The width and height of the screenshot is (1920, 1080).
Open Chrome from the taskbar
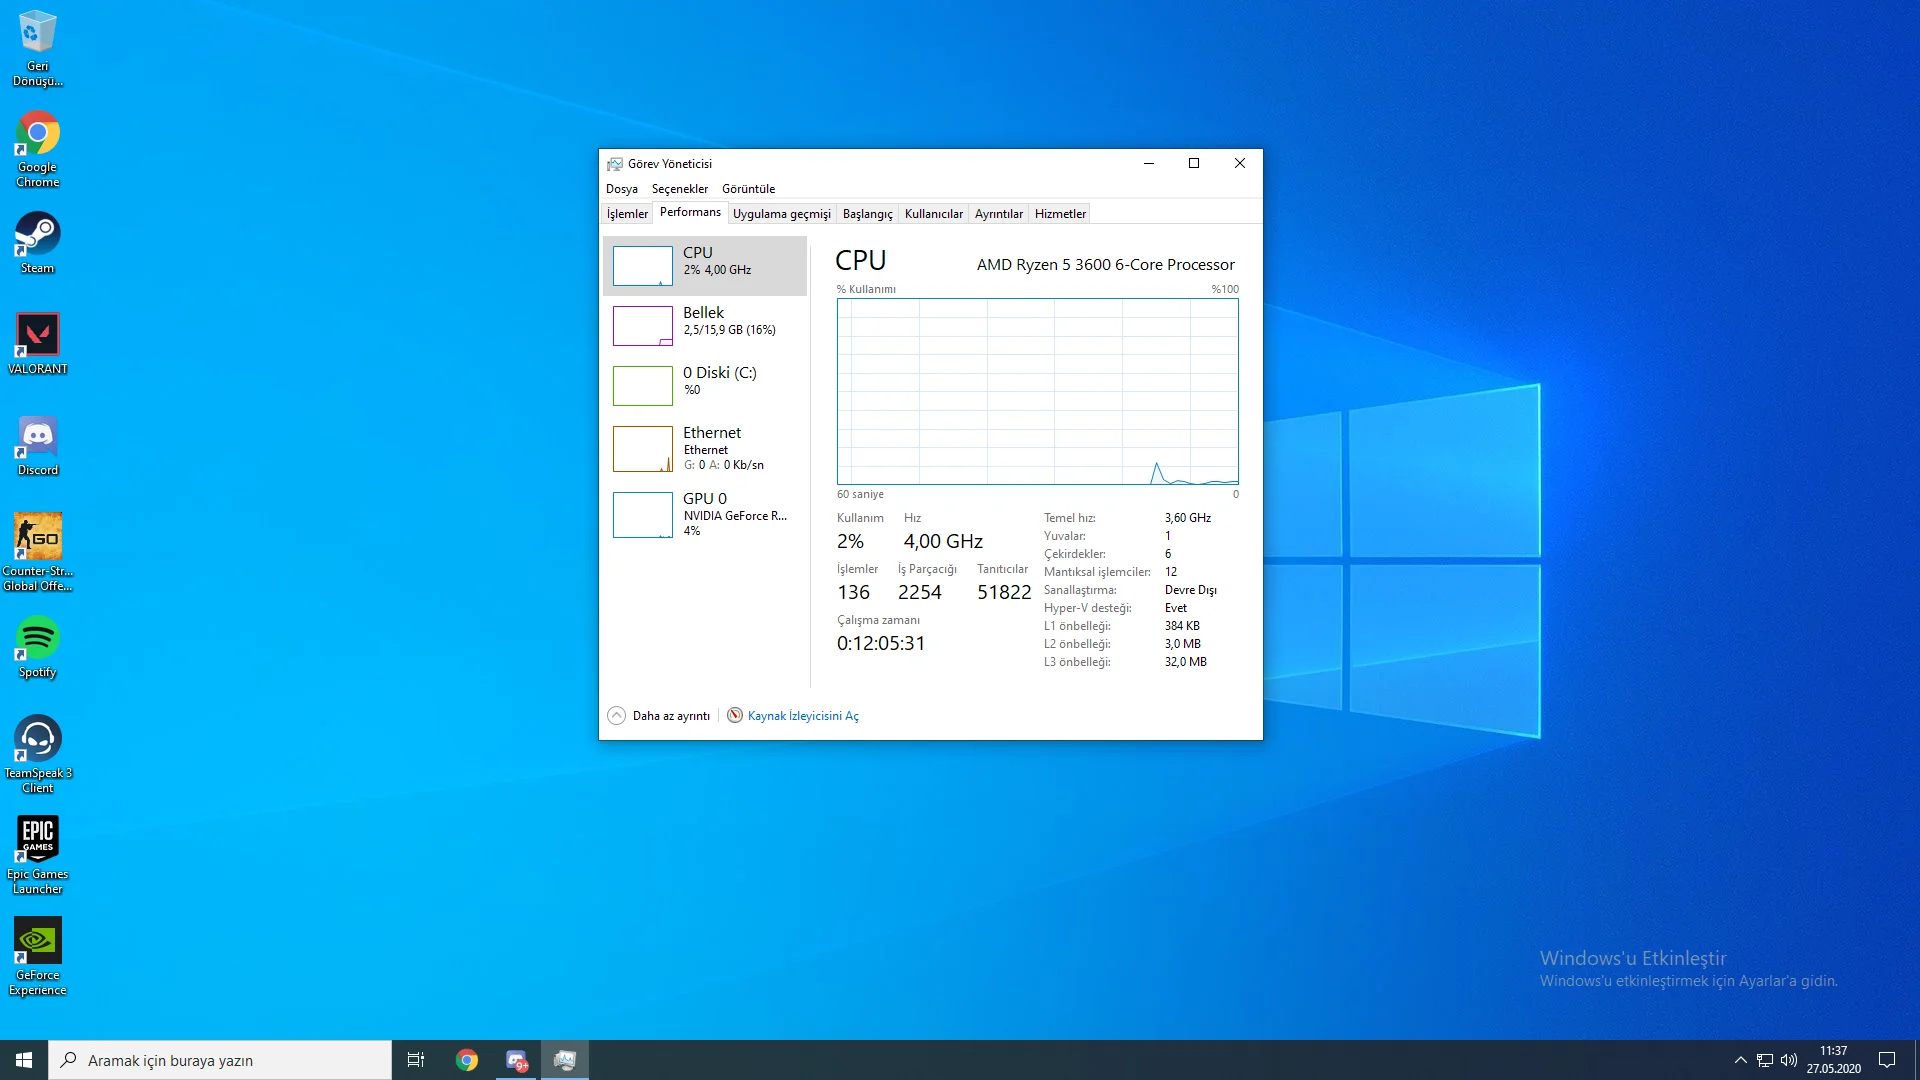(x=467, y=1060)
